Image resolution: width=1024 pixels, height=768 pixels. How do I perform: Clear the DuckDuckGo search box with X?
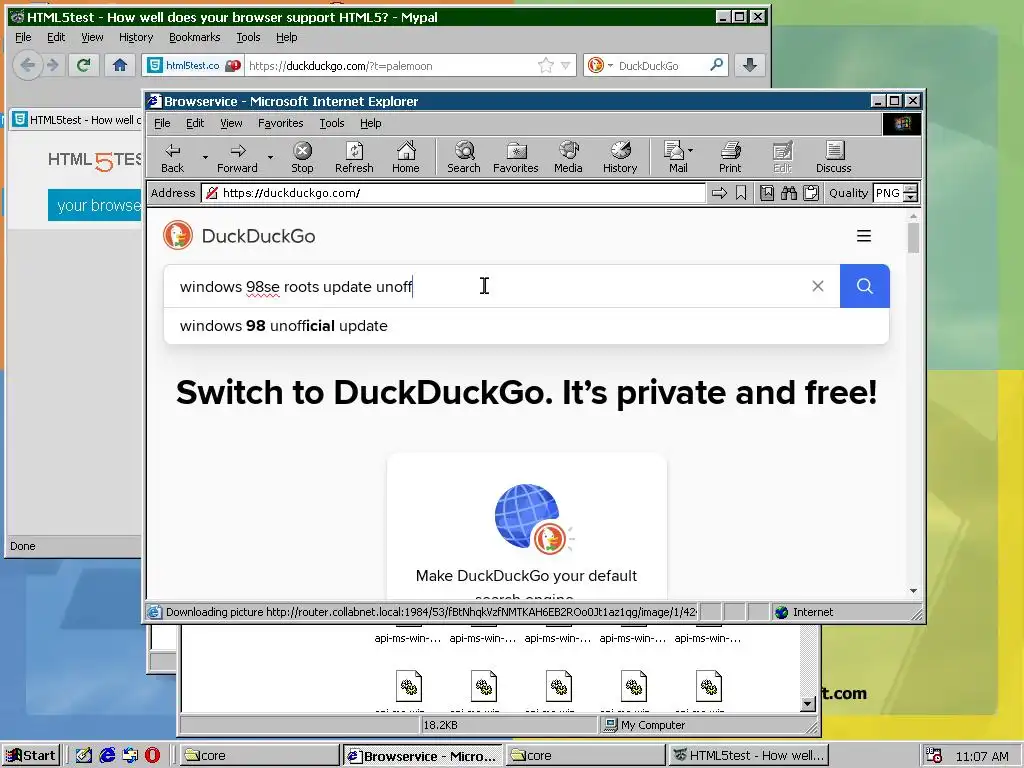(x=818, y=286)
